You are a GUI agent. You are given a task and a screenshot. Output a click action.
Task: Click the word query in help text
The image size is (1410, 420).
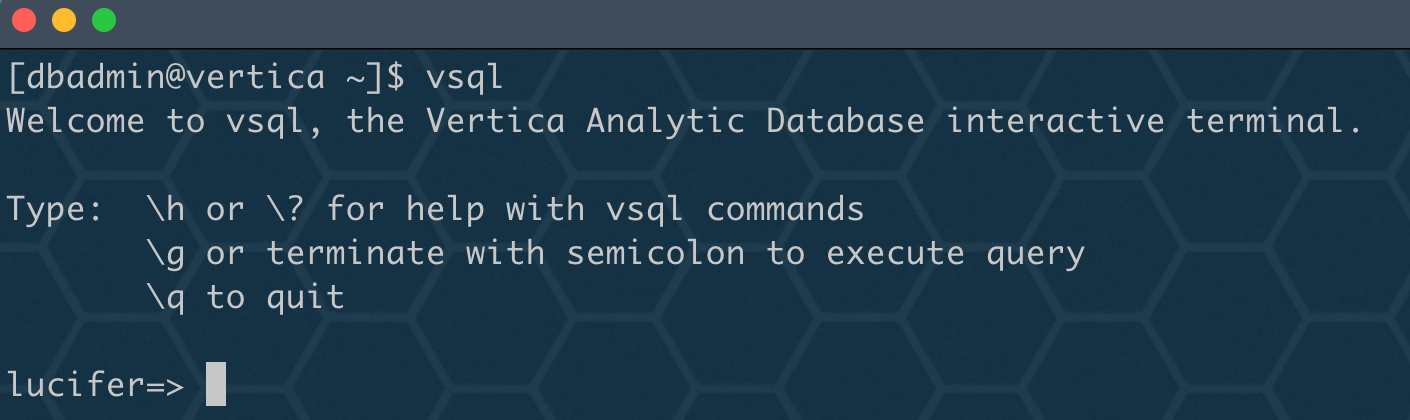pos(1036,254)
